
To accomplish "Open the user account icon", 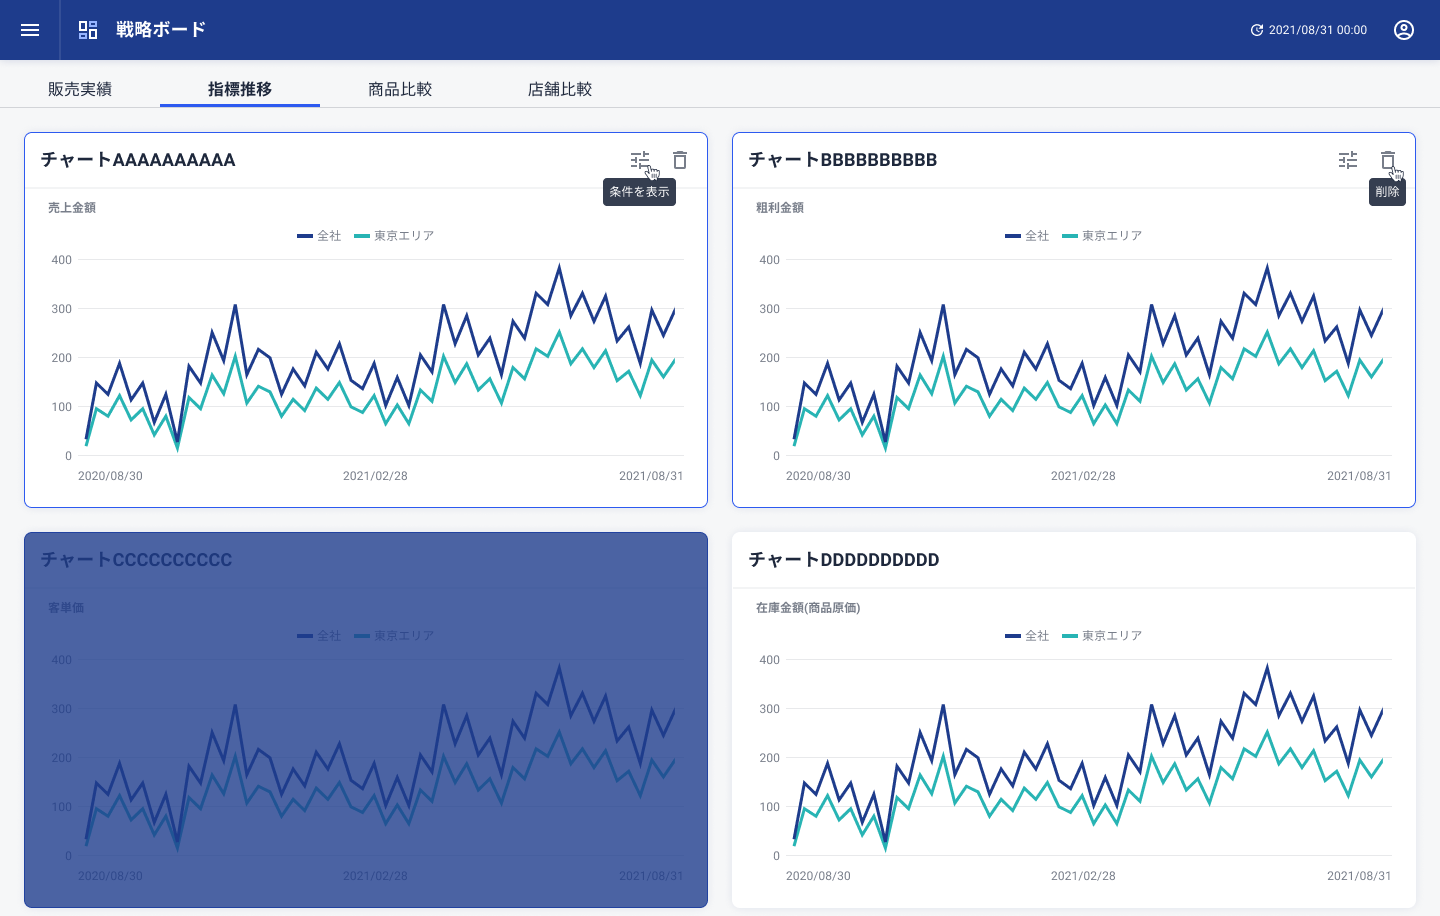I will [1404, 30].
